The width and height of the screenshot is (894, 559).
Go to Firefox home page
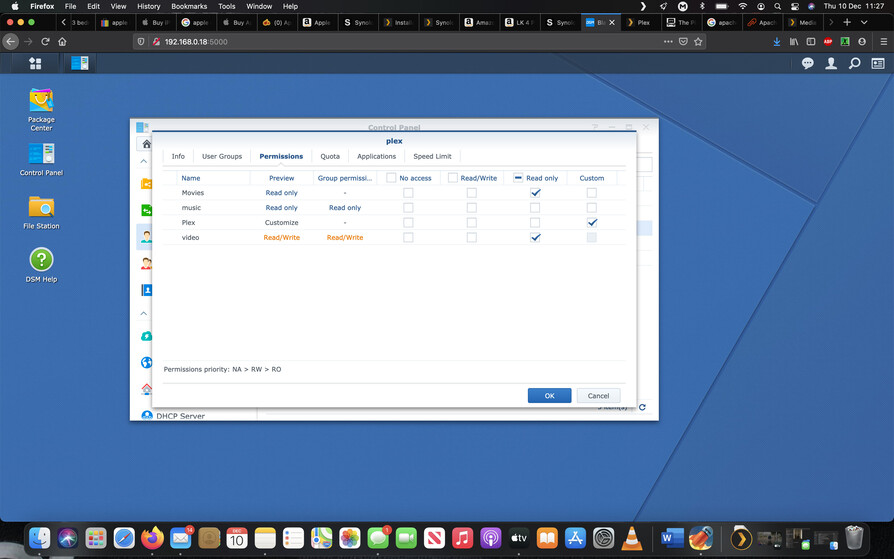(62, 42)
